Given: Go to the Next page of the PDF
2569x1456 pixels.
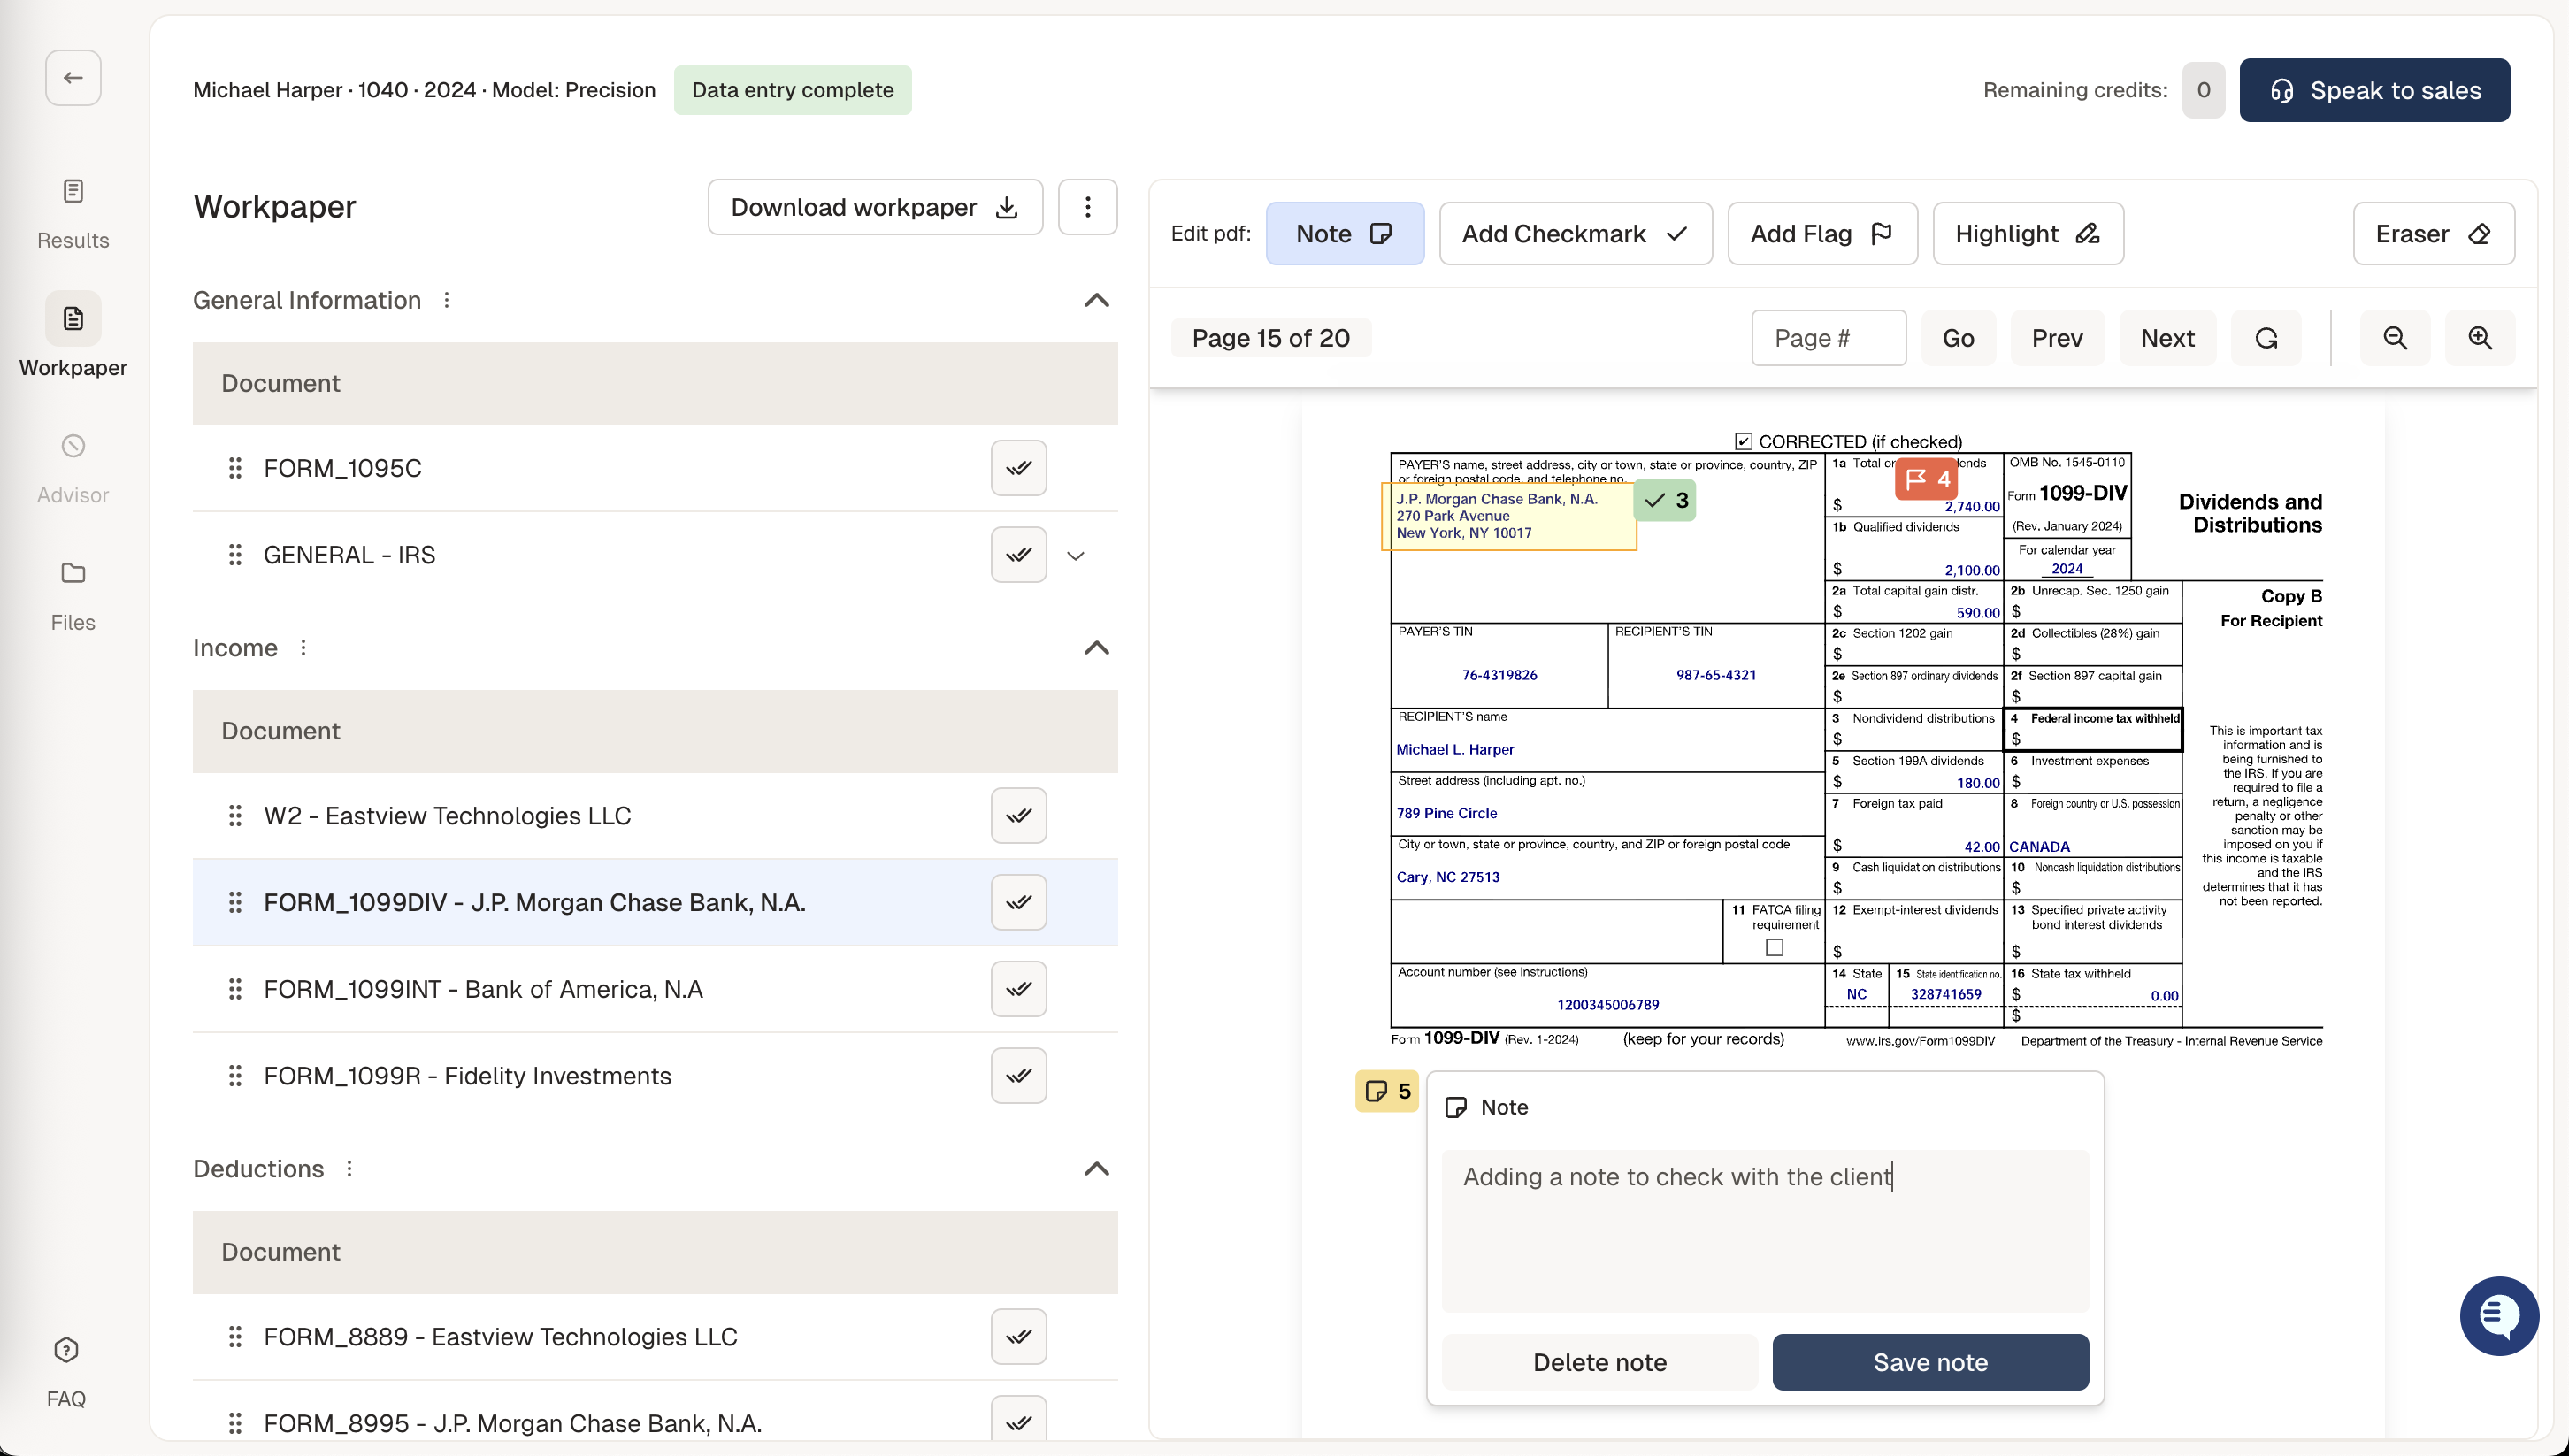Looking at the screenshot, I should click(2167, 337).
